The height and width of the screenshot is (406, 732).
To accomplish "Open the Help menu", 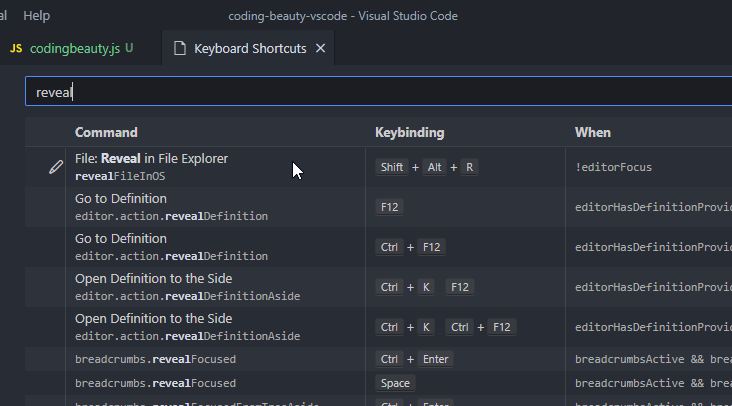I will tap(36, 16).
